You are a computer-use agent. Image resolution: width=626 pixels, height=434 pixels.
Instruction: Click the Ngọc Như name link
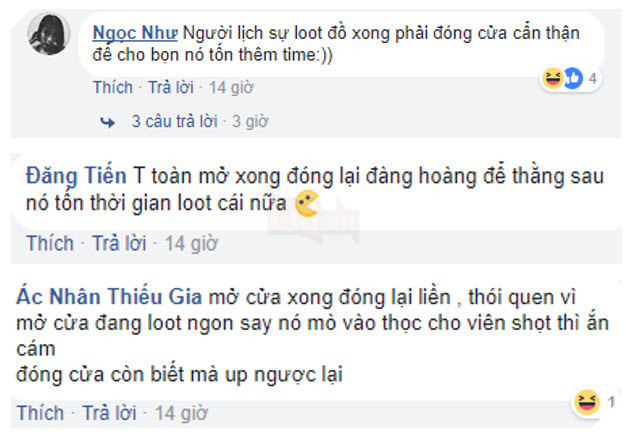point(135,33)
